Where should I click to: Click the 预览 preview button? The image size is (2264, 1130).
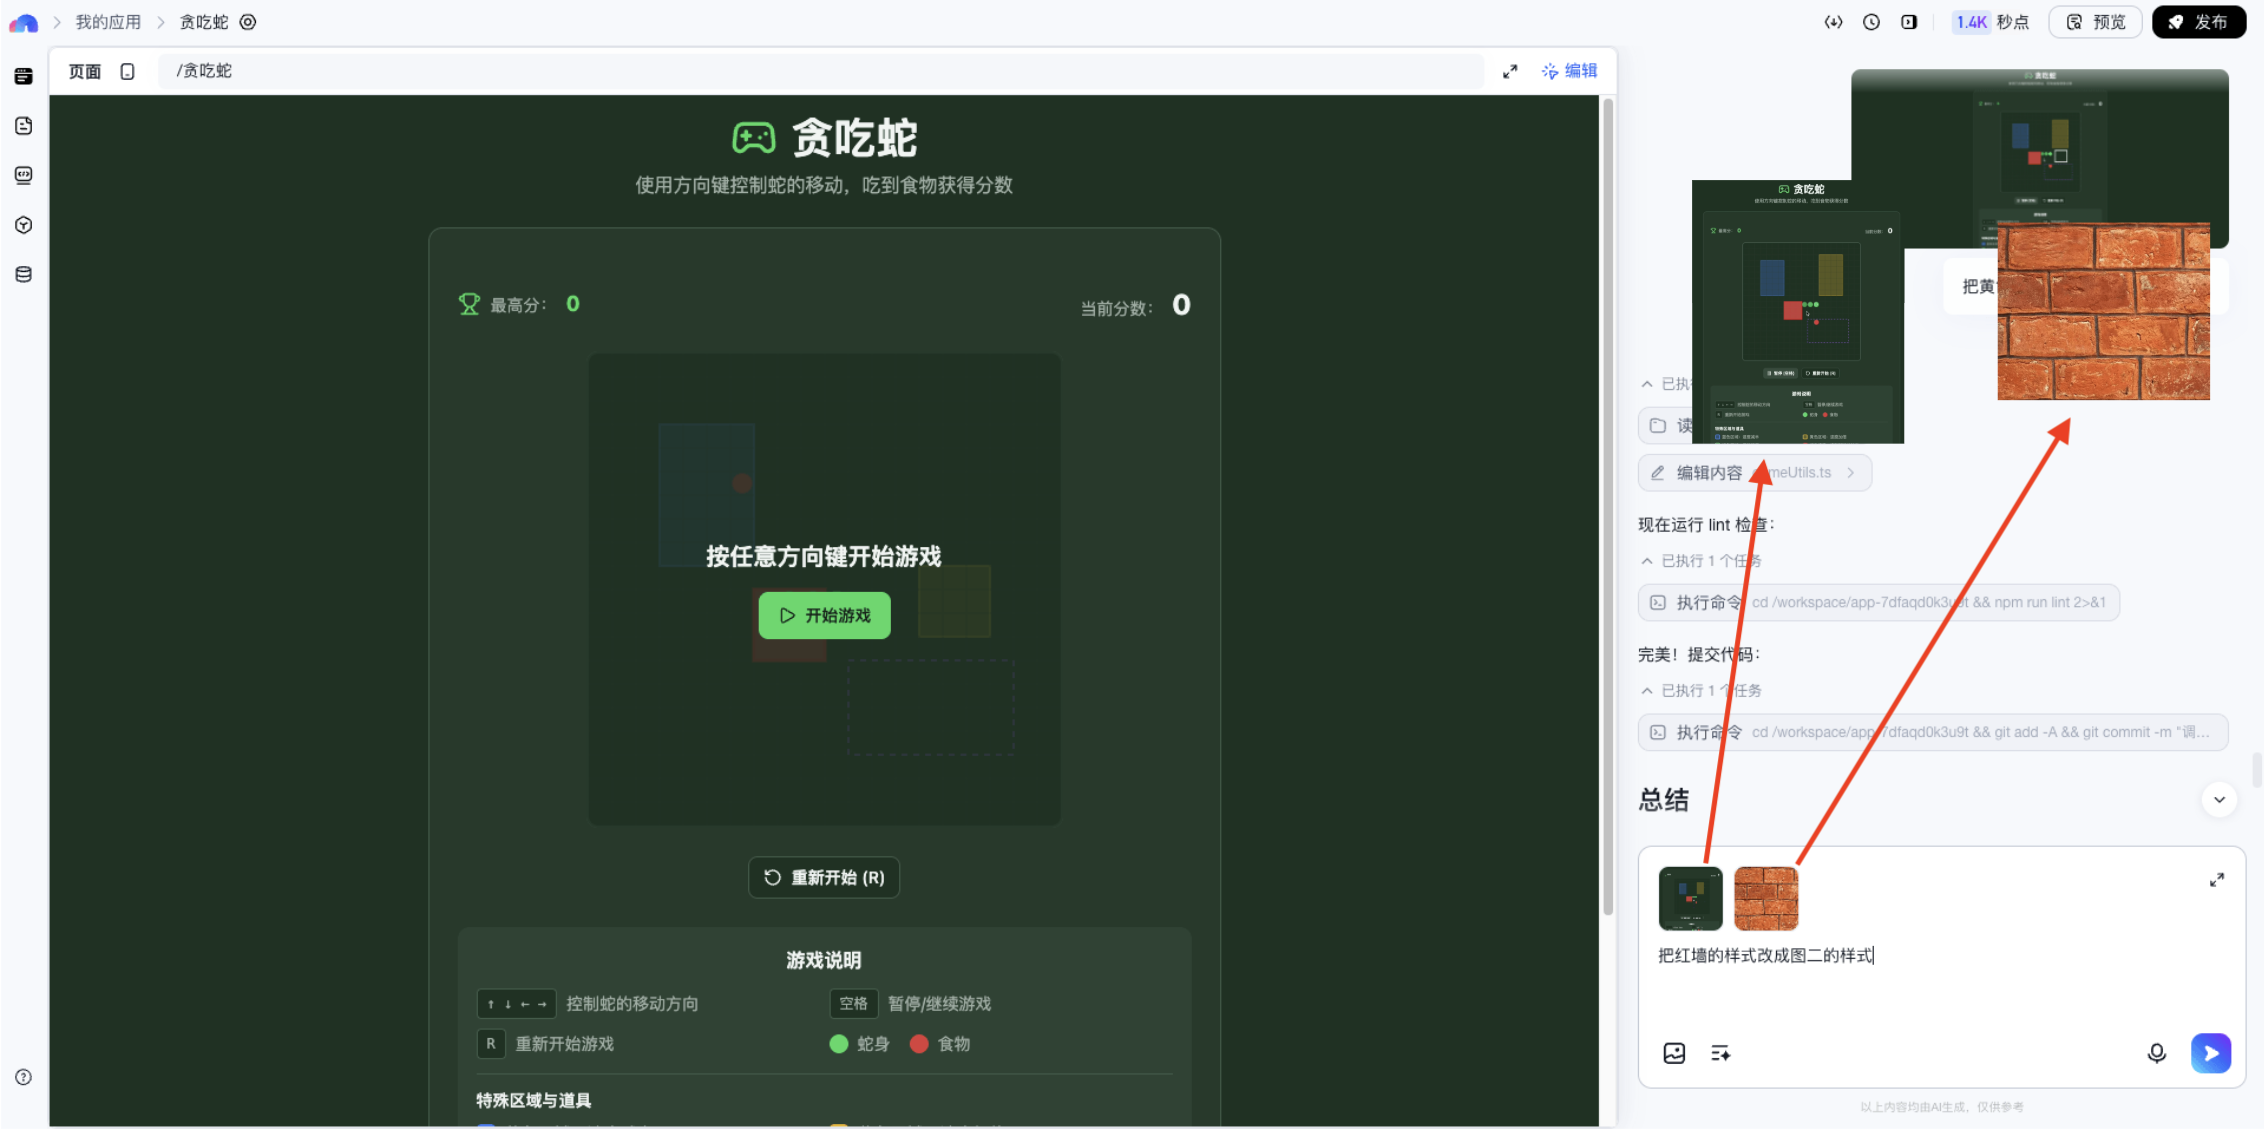(2095, 21)
